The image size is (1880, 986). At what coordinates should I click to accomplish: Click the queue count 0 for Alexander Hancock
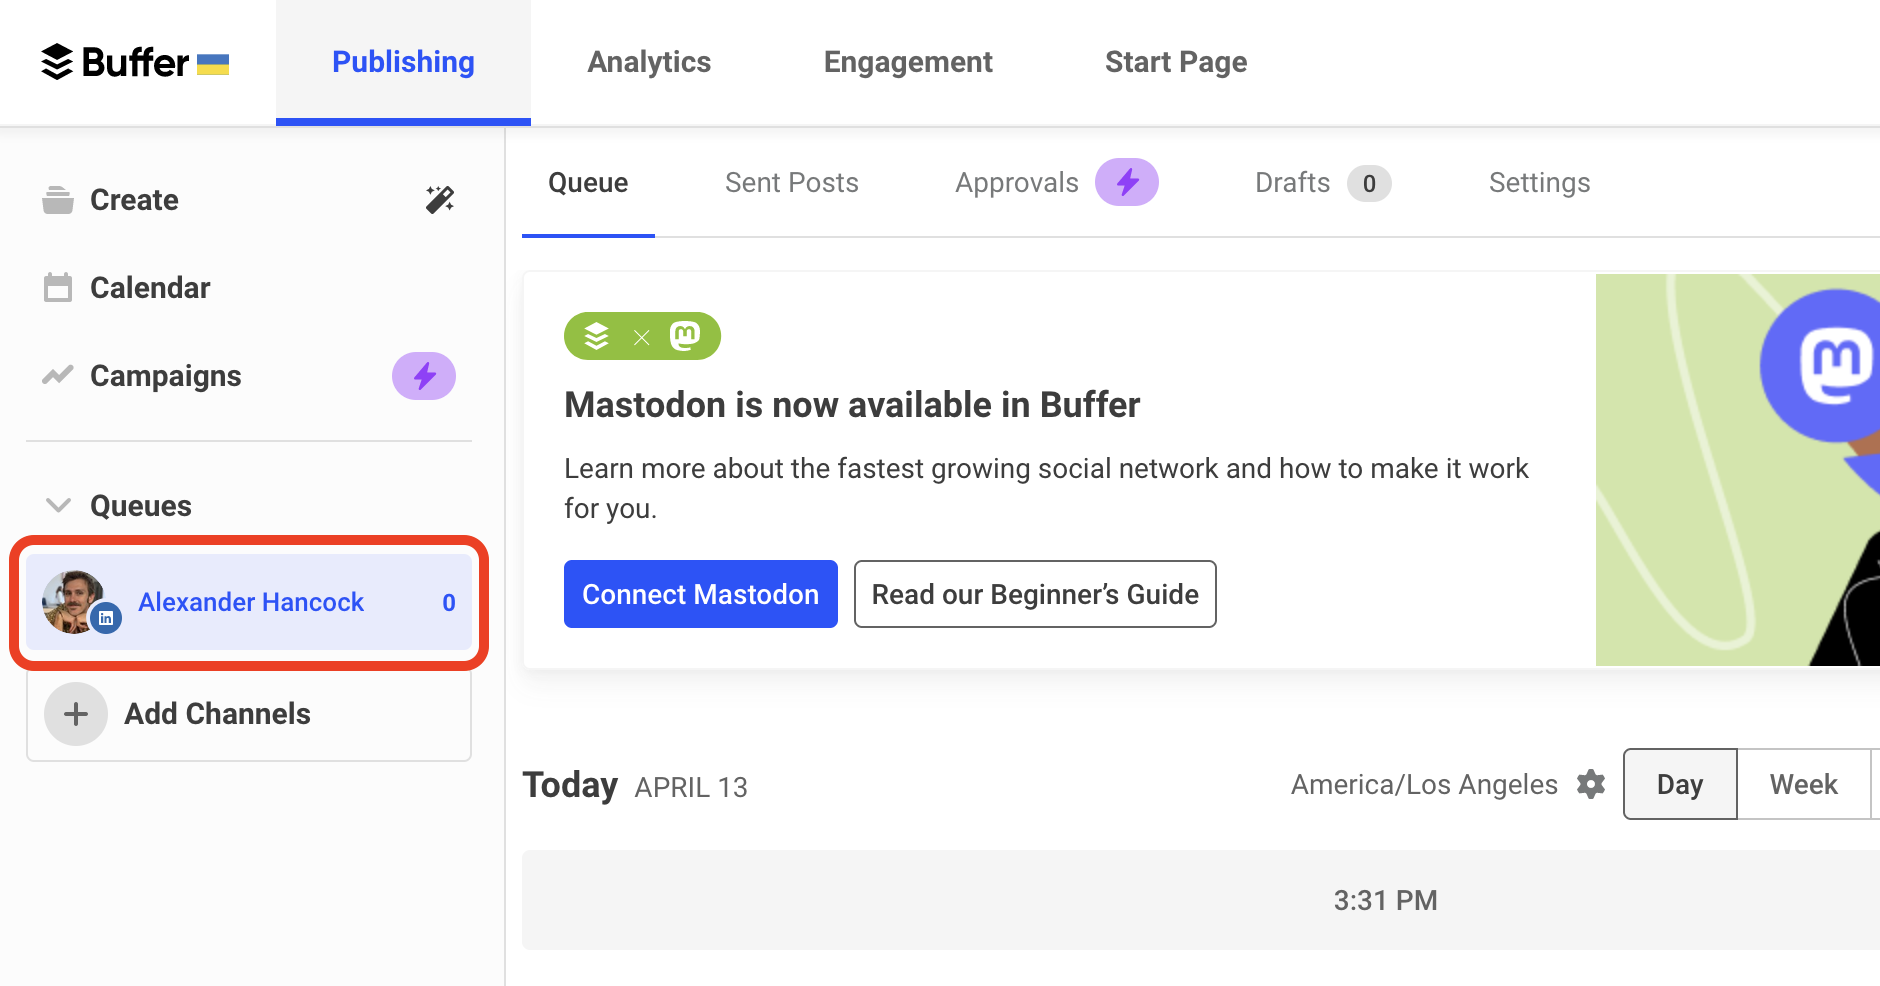(449, 603)
